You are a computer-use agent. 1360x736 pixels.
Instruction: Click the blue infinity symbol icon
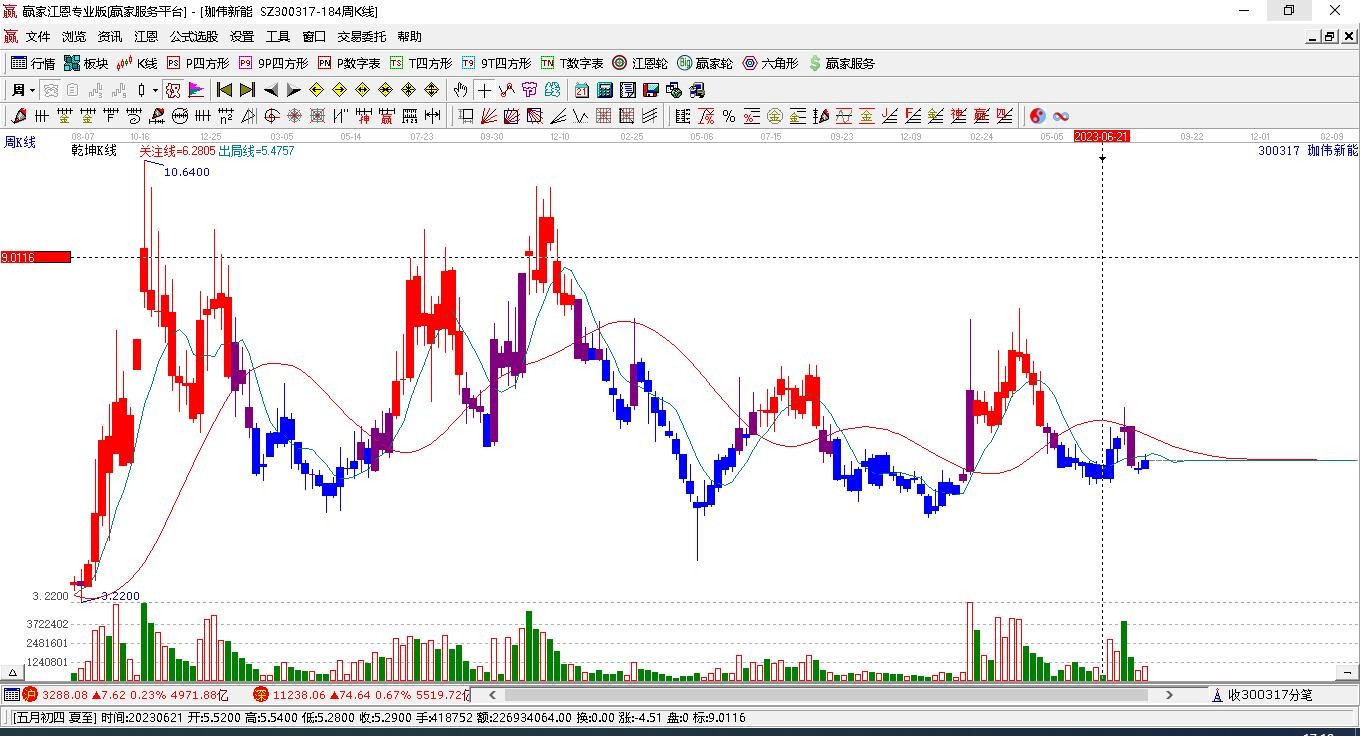pos(1061,116)
